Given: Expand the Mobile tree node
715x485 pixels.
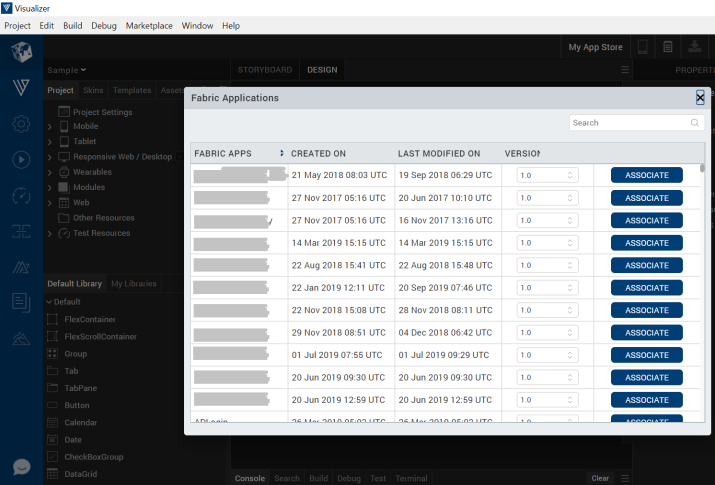Looking at the screenshot, I should point(50,127).
